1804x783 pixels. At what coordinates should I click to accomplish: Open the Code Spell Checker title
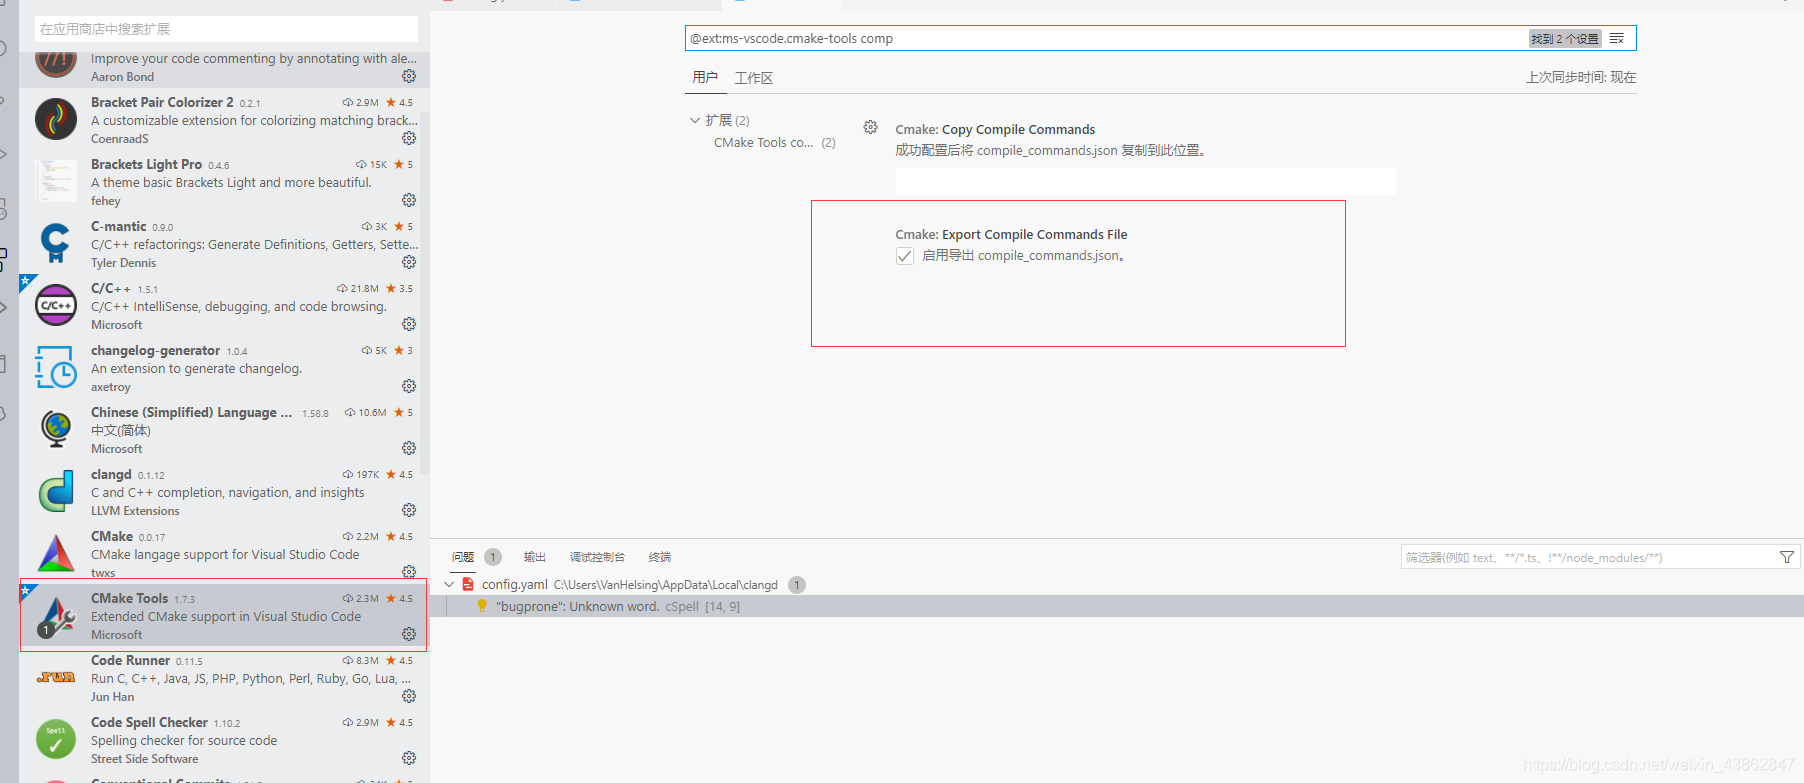[149, 722]
